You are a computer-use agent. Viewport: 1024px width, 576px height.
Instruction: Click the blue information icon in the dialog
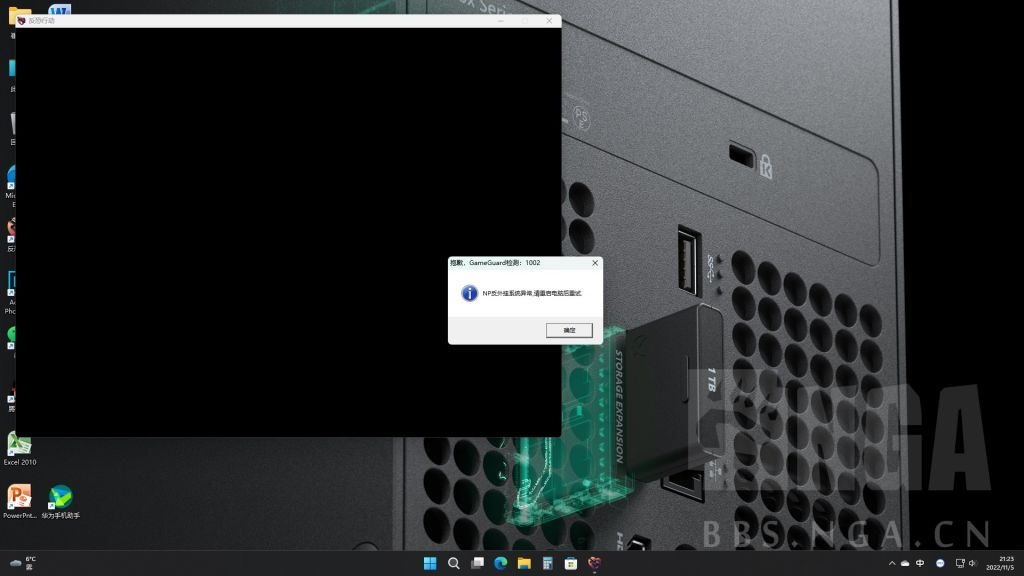(470, 294)
